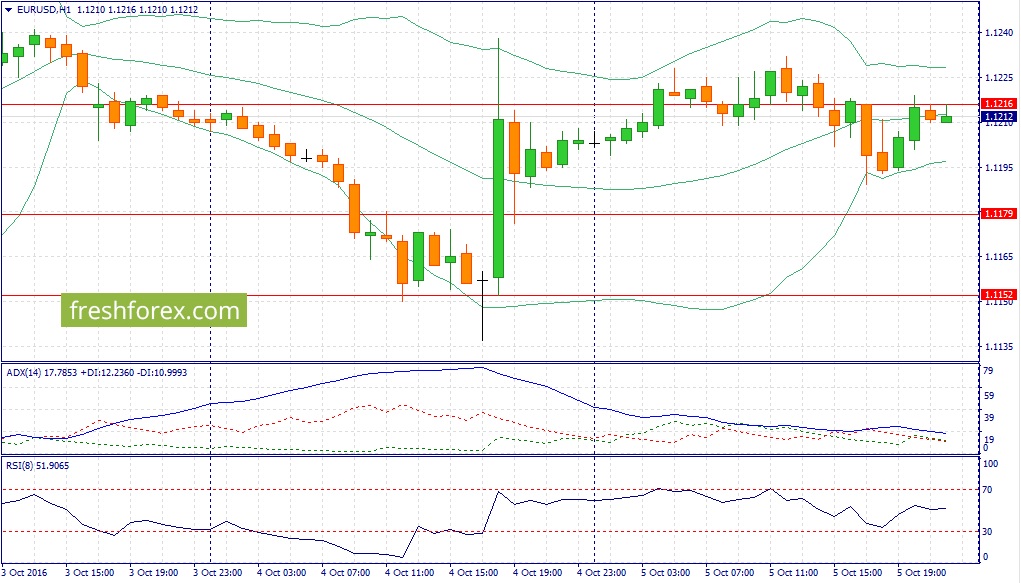Viewport: 1021px width, 583px height.
Task: Click the 3 Oct 23:00 time label
Action: click(218, 573)
